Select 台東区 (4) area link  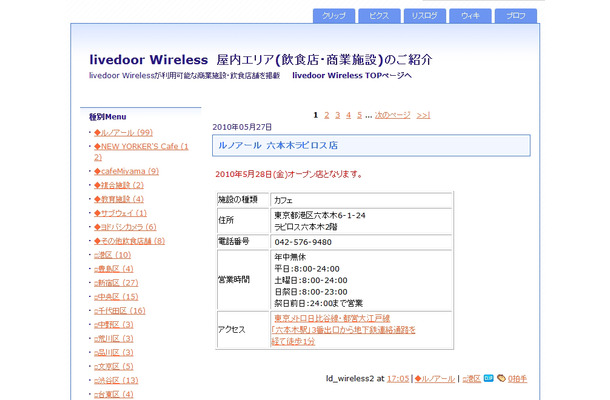pyautogui.click(x=114, y=395)
